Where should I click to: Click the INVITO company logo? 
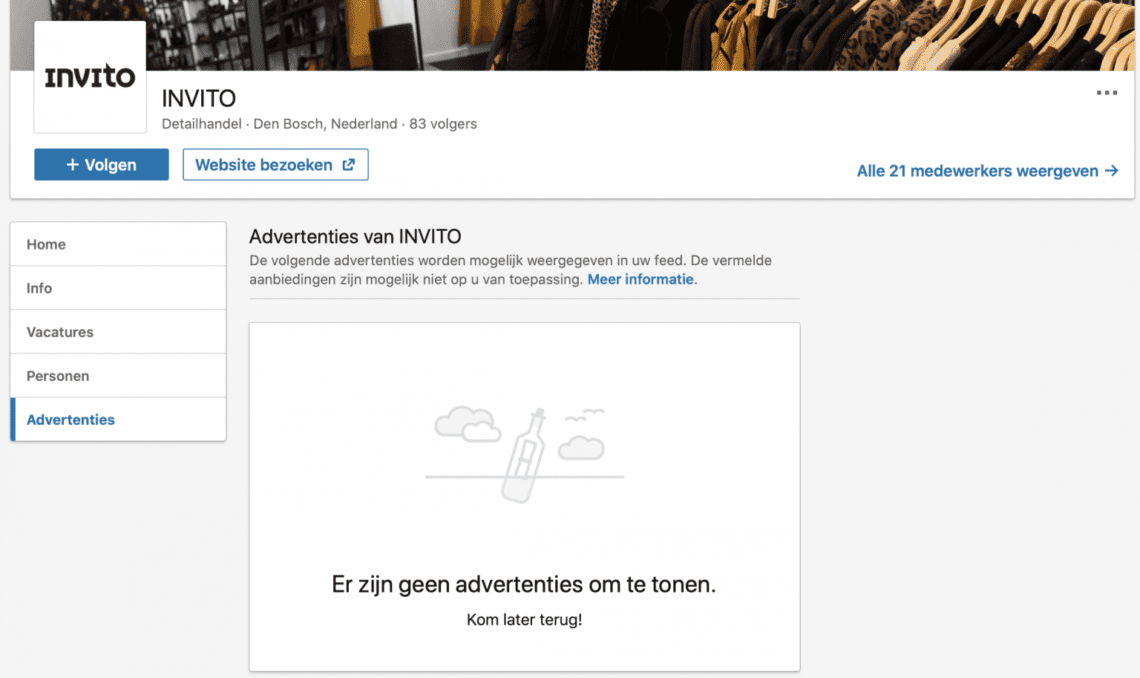pos(90,76)
